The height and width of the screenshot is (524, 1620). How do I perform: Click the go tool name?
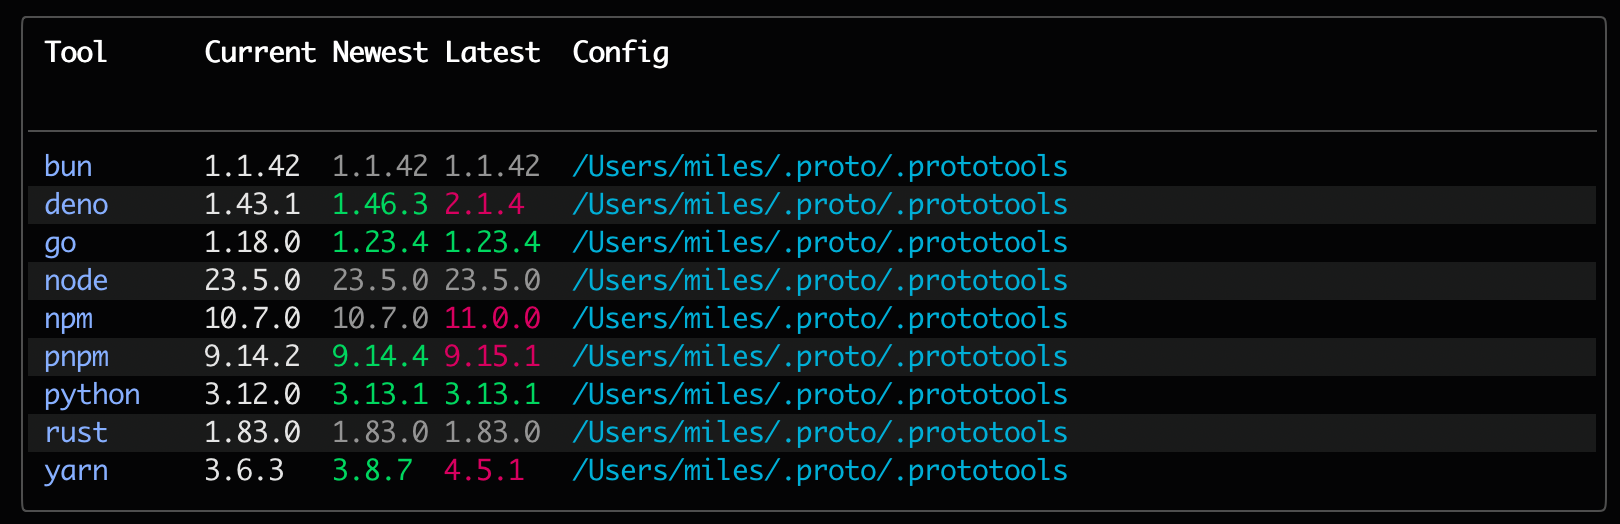[x=60, y=243]
